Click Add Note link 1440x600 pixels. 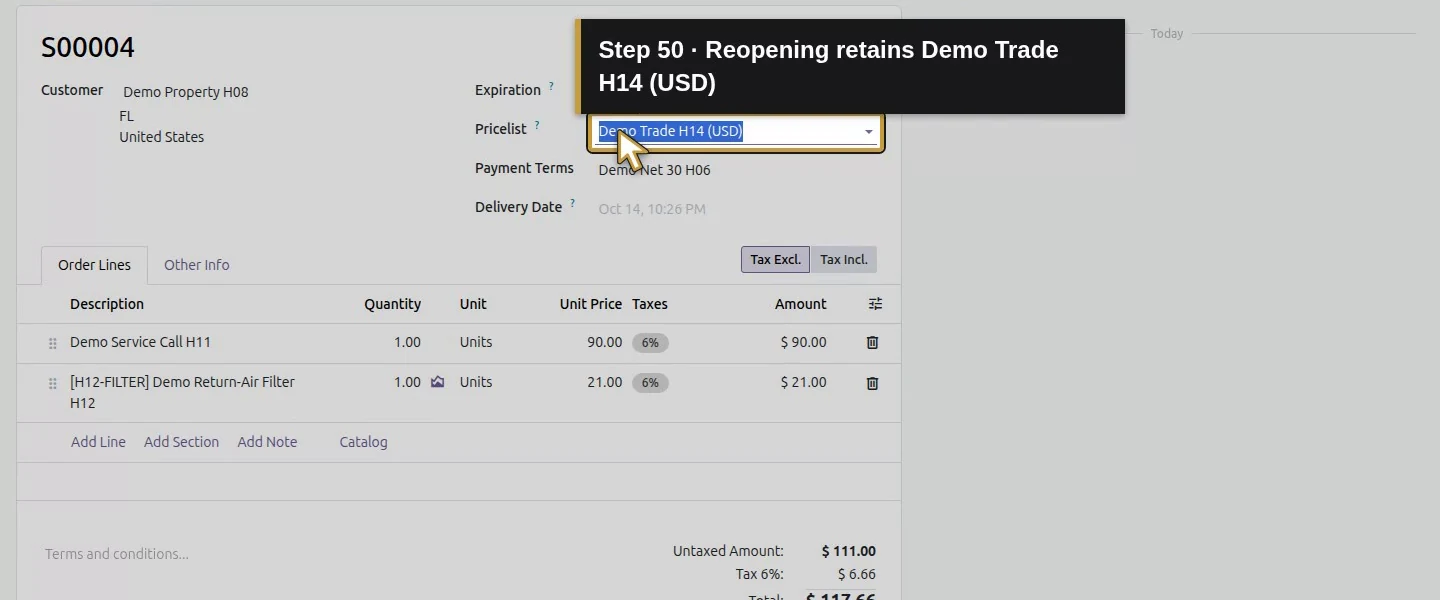(x=267, y=442)
